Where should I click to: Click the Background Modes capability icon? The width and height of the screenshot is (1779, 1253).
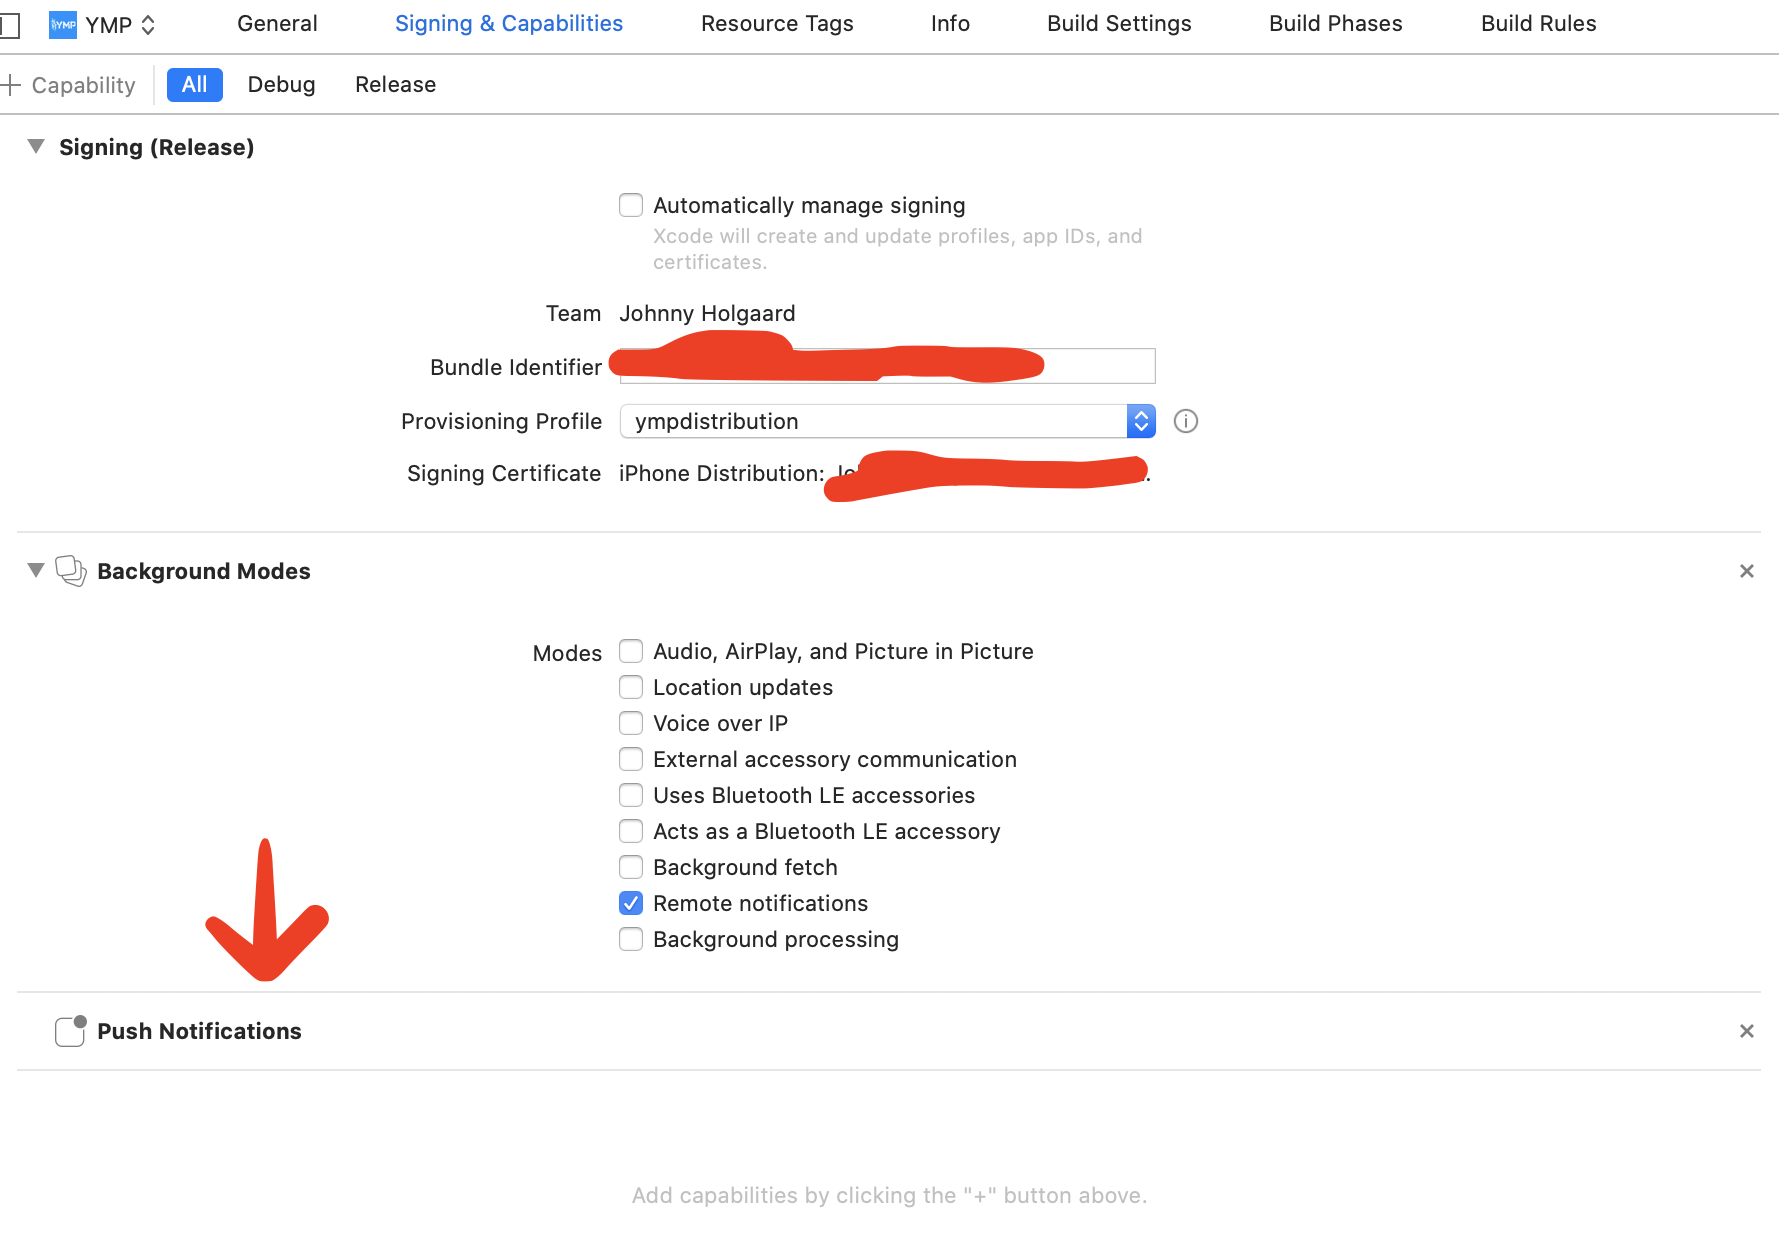click(69, 570)
